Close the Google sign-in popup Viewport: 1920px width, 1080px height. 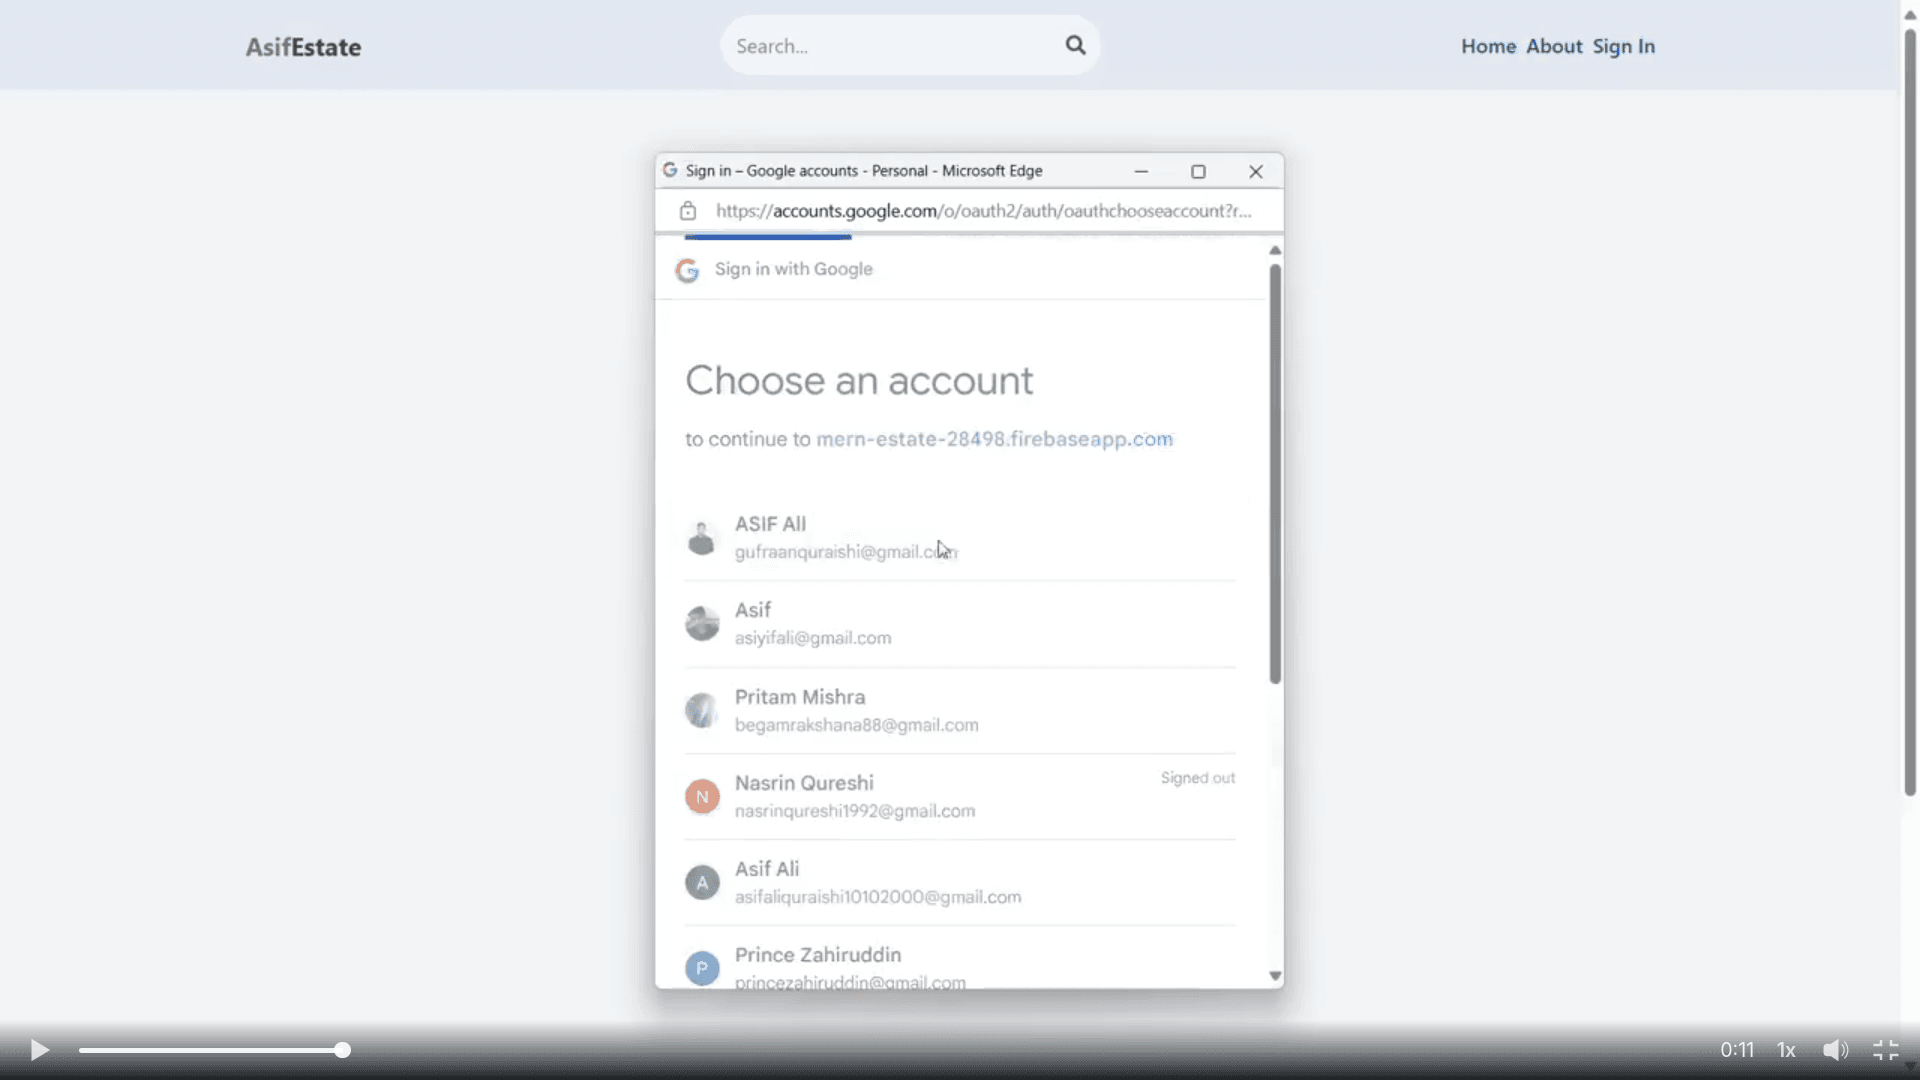pos(1256,171)
